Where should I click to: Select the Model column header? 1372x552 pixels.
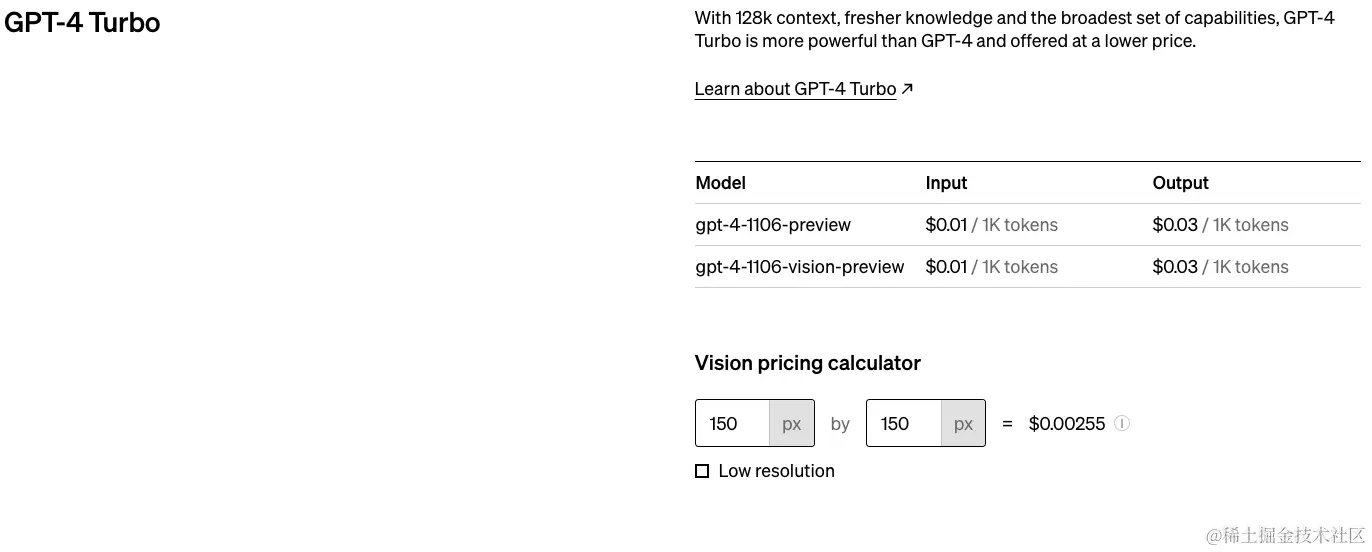[721, 183]
